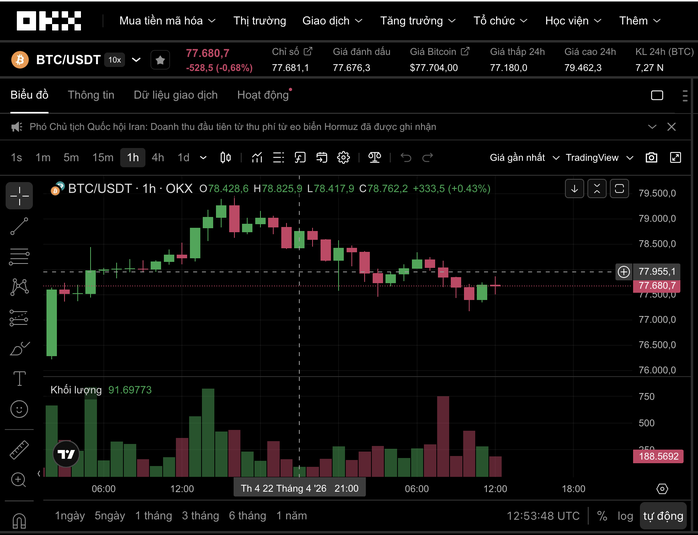698x535 pixels.
Task: Set chart range to 3 tháng
Action: click(200, 516)
